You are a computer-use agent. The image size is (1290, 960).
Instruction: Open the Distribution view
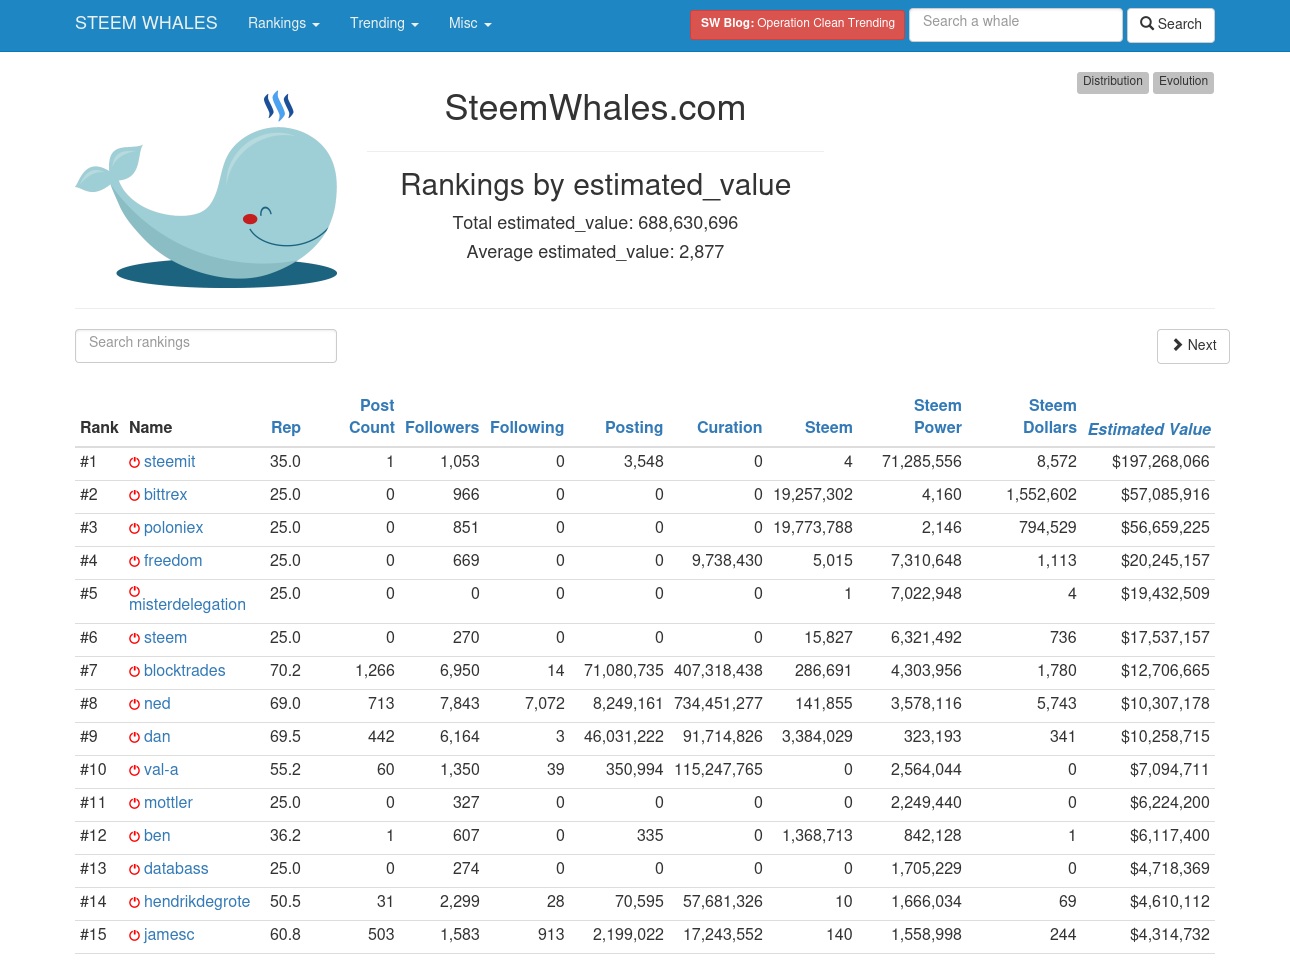[1112, 82]
